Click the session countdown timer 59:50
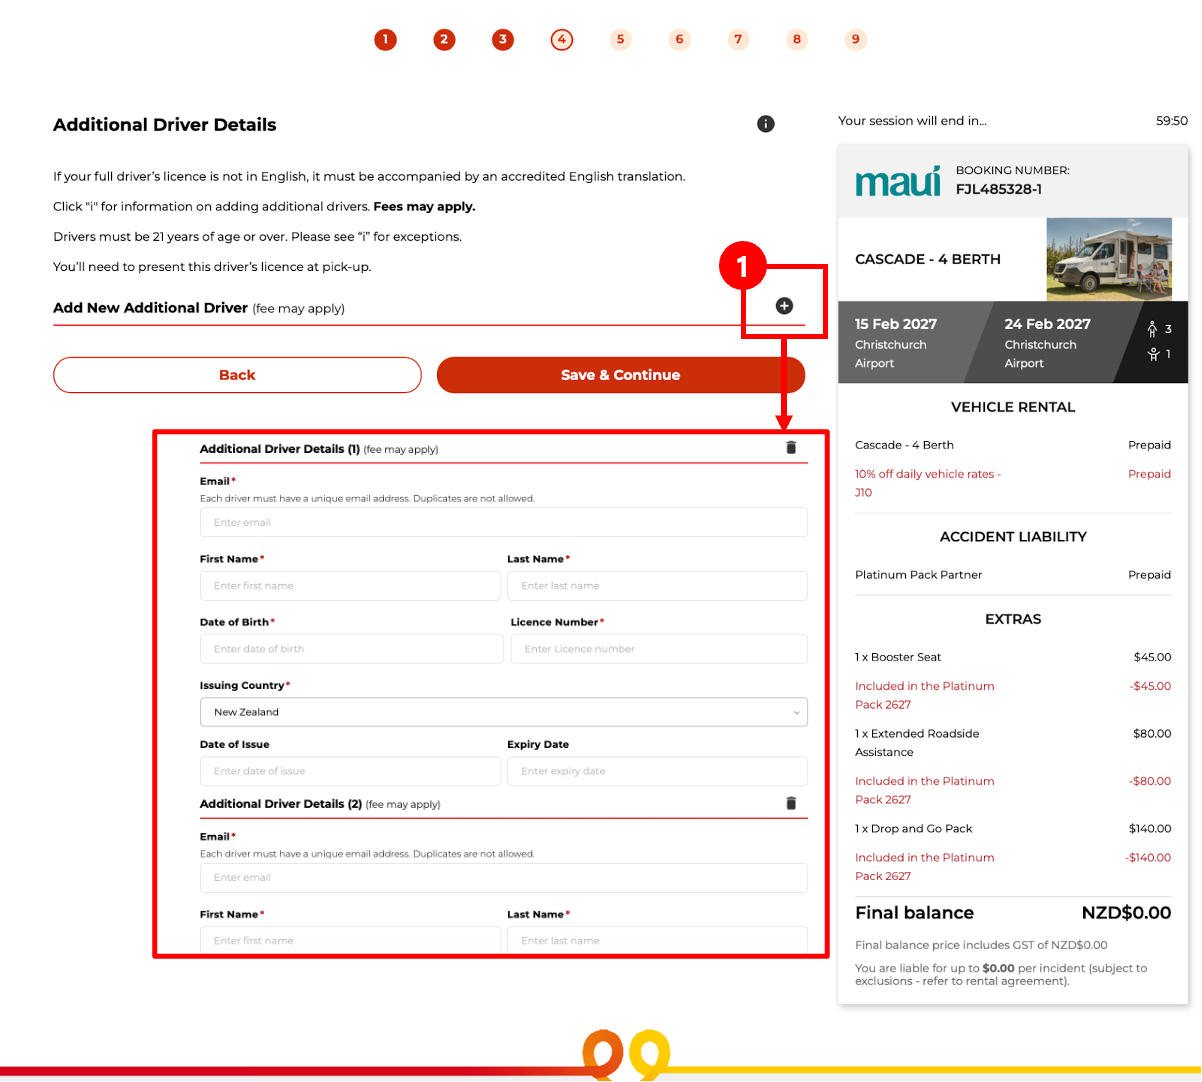The image size is (1202, 1082). [x=1172, y=121]
